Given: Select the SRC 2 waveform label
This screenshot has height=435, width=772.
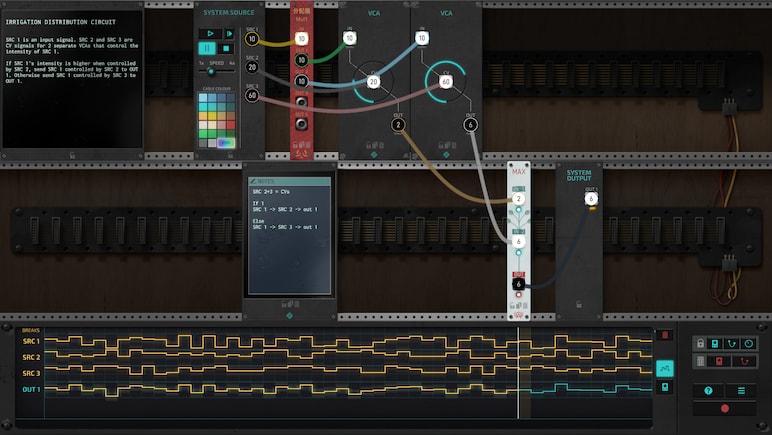Looking at the screenshot, I should tap(32, 357).
